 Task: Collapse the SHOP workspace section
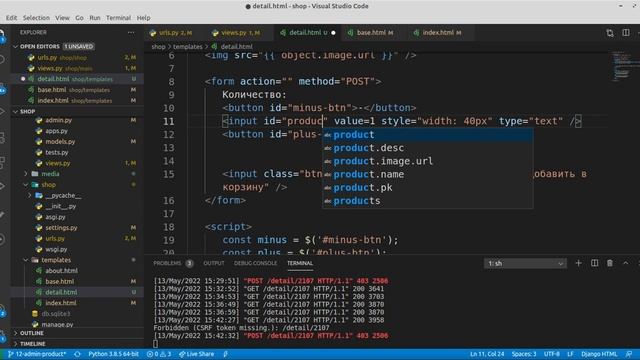(x=16, y=111)
